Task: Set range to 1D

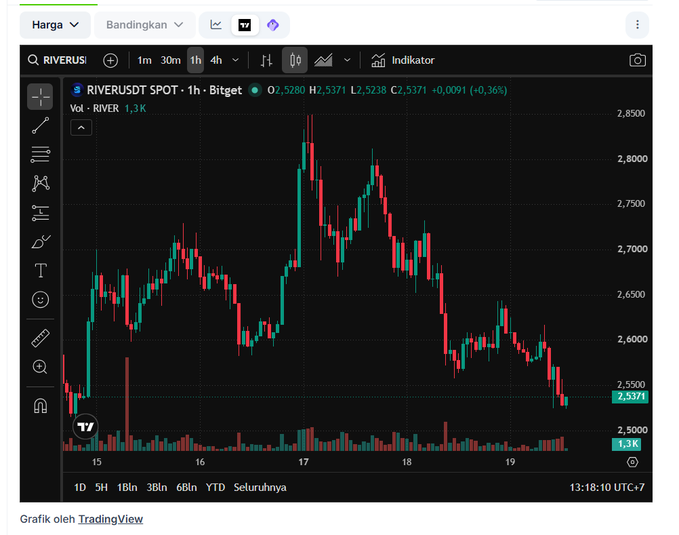Action: 80,487
